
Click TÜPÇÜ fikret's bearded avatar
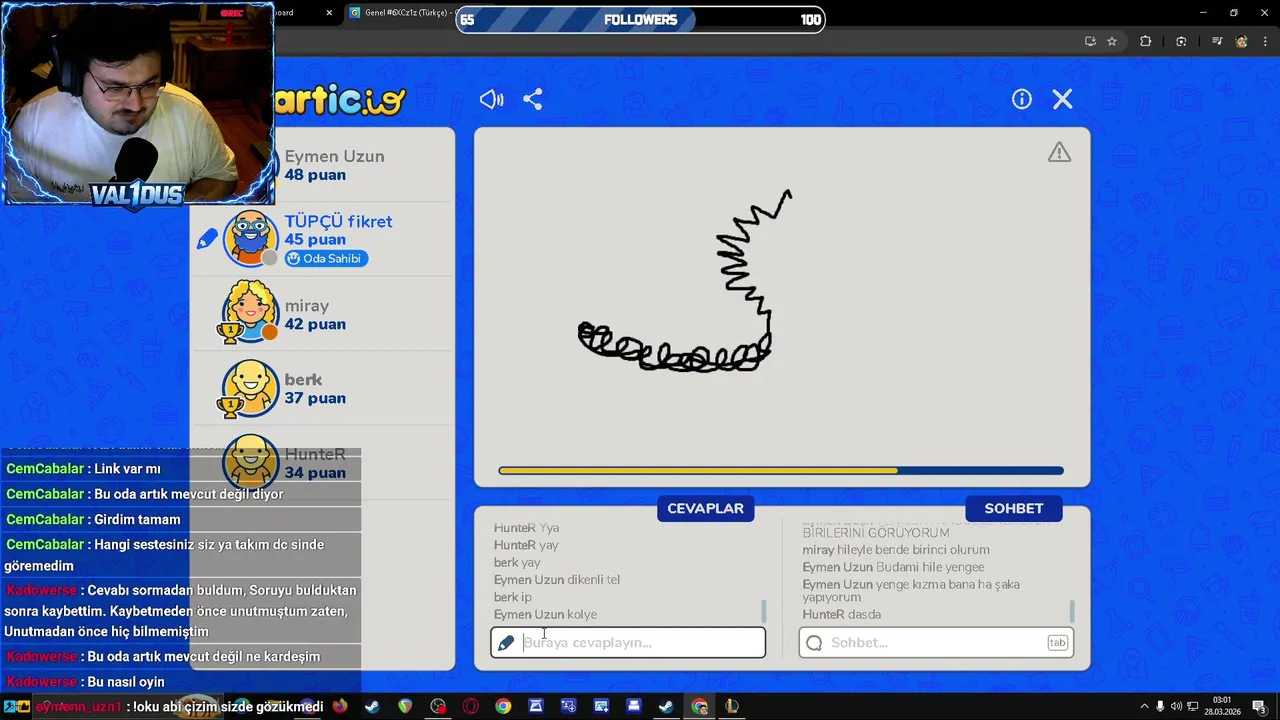click(x=250, y=239)
